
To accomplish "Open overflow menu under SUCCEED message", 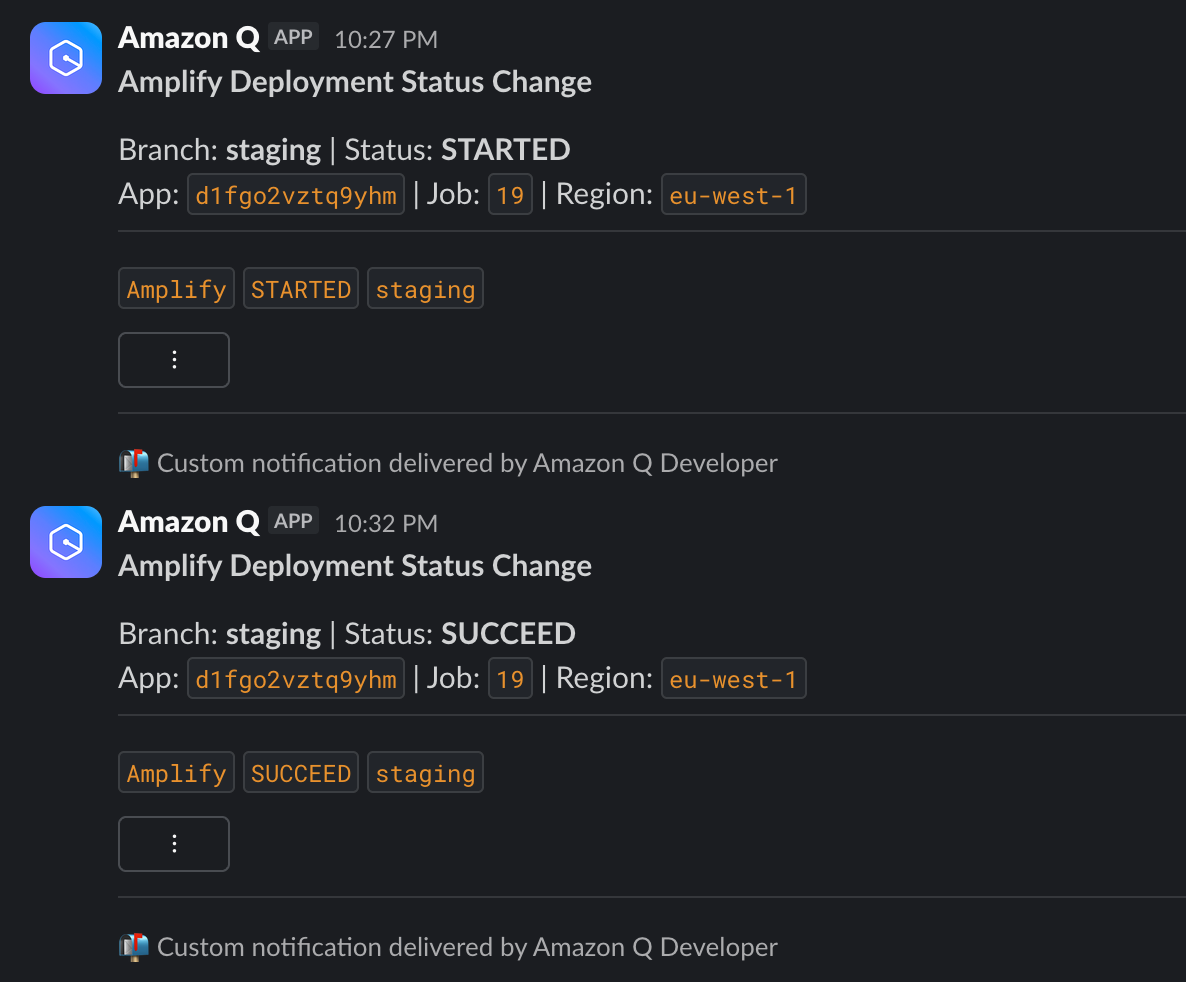I will coord(174,844).
